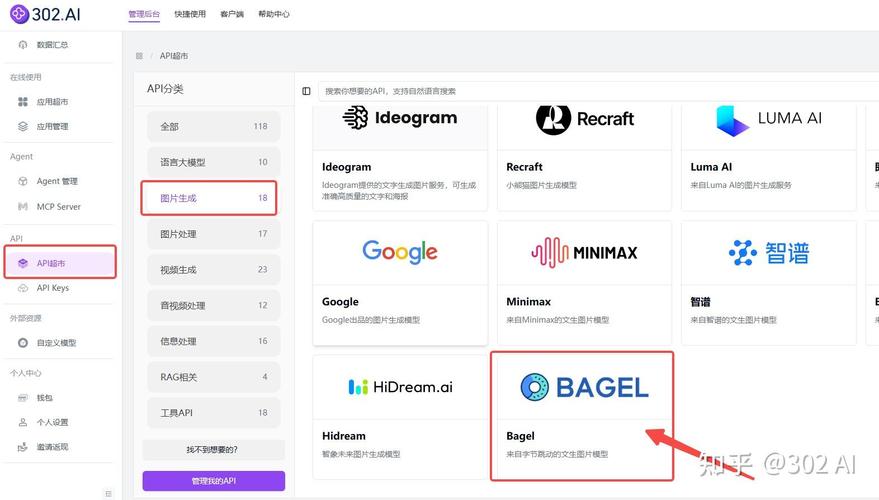Open the 智谱 card title
Image resolution: width=879 pixels, height=500 pixels.
pyautogui.click(x=700, y=302)
